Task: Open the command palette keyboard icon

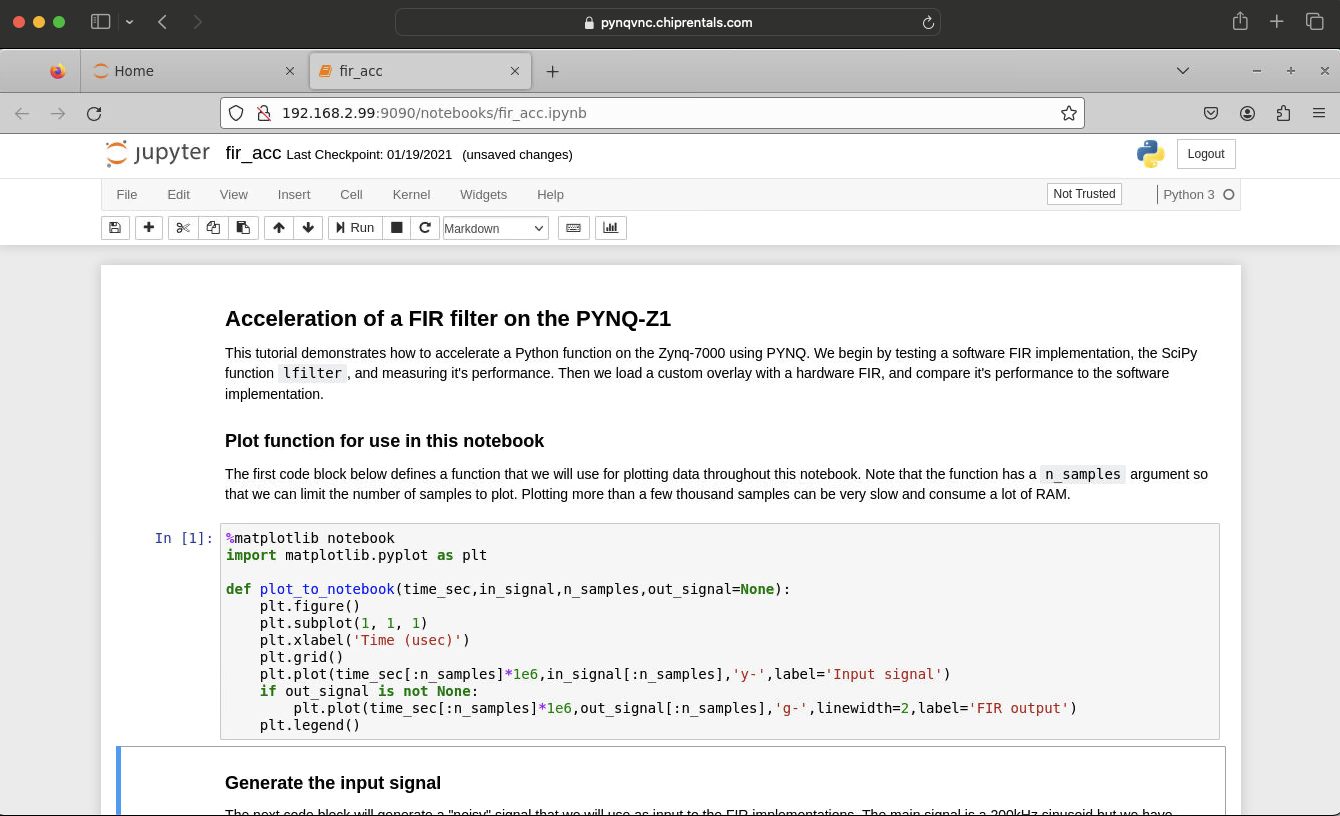Action: click(x=573, y=228)
